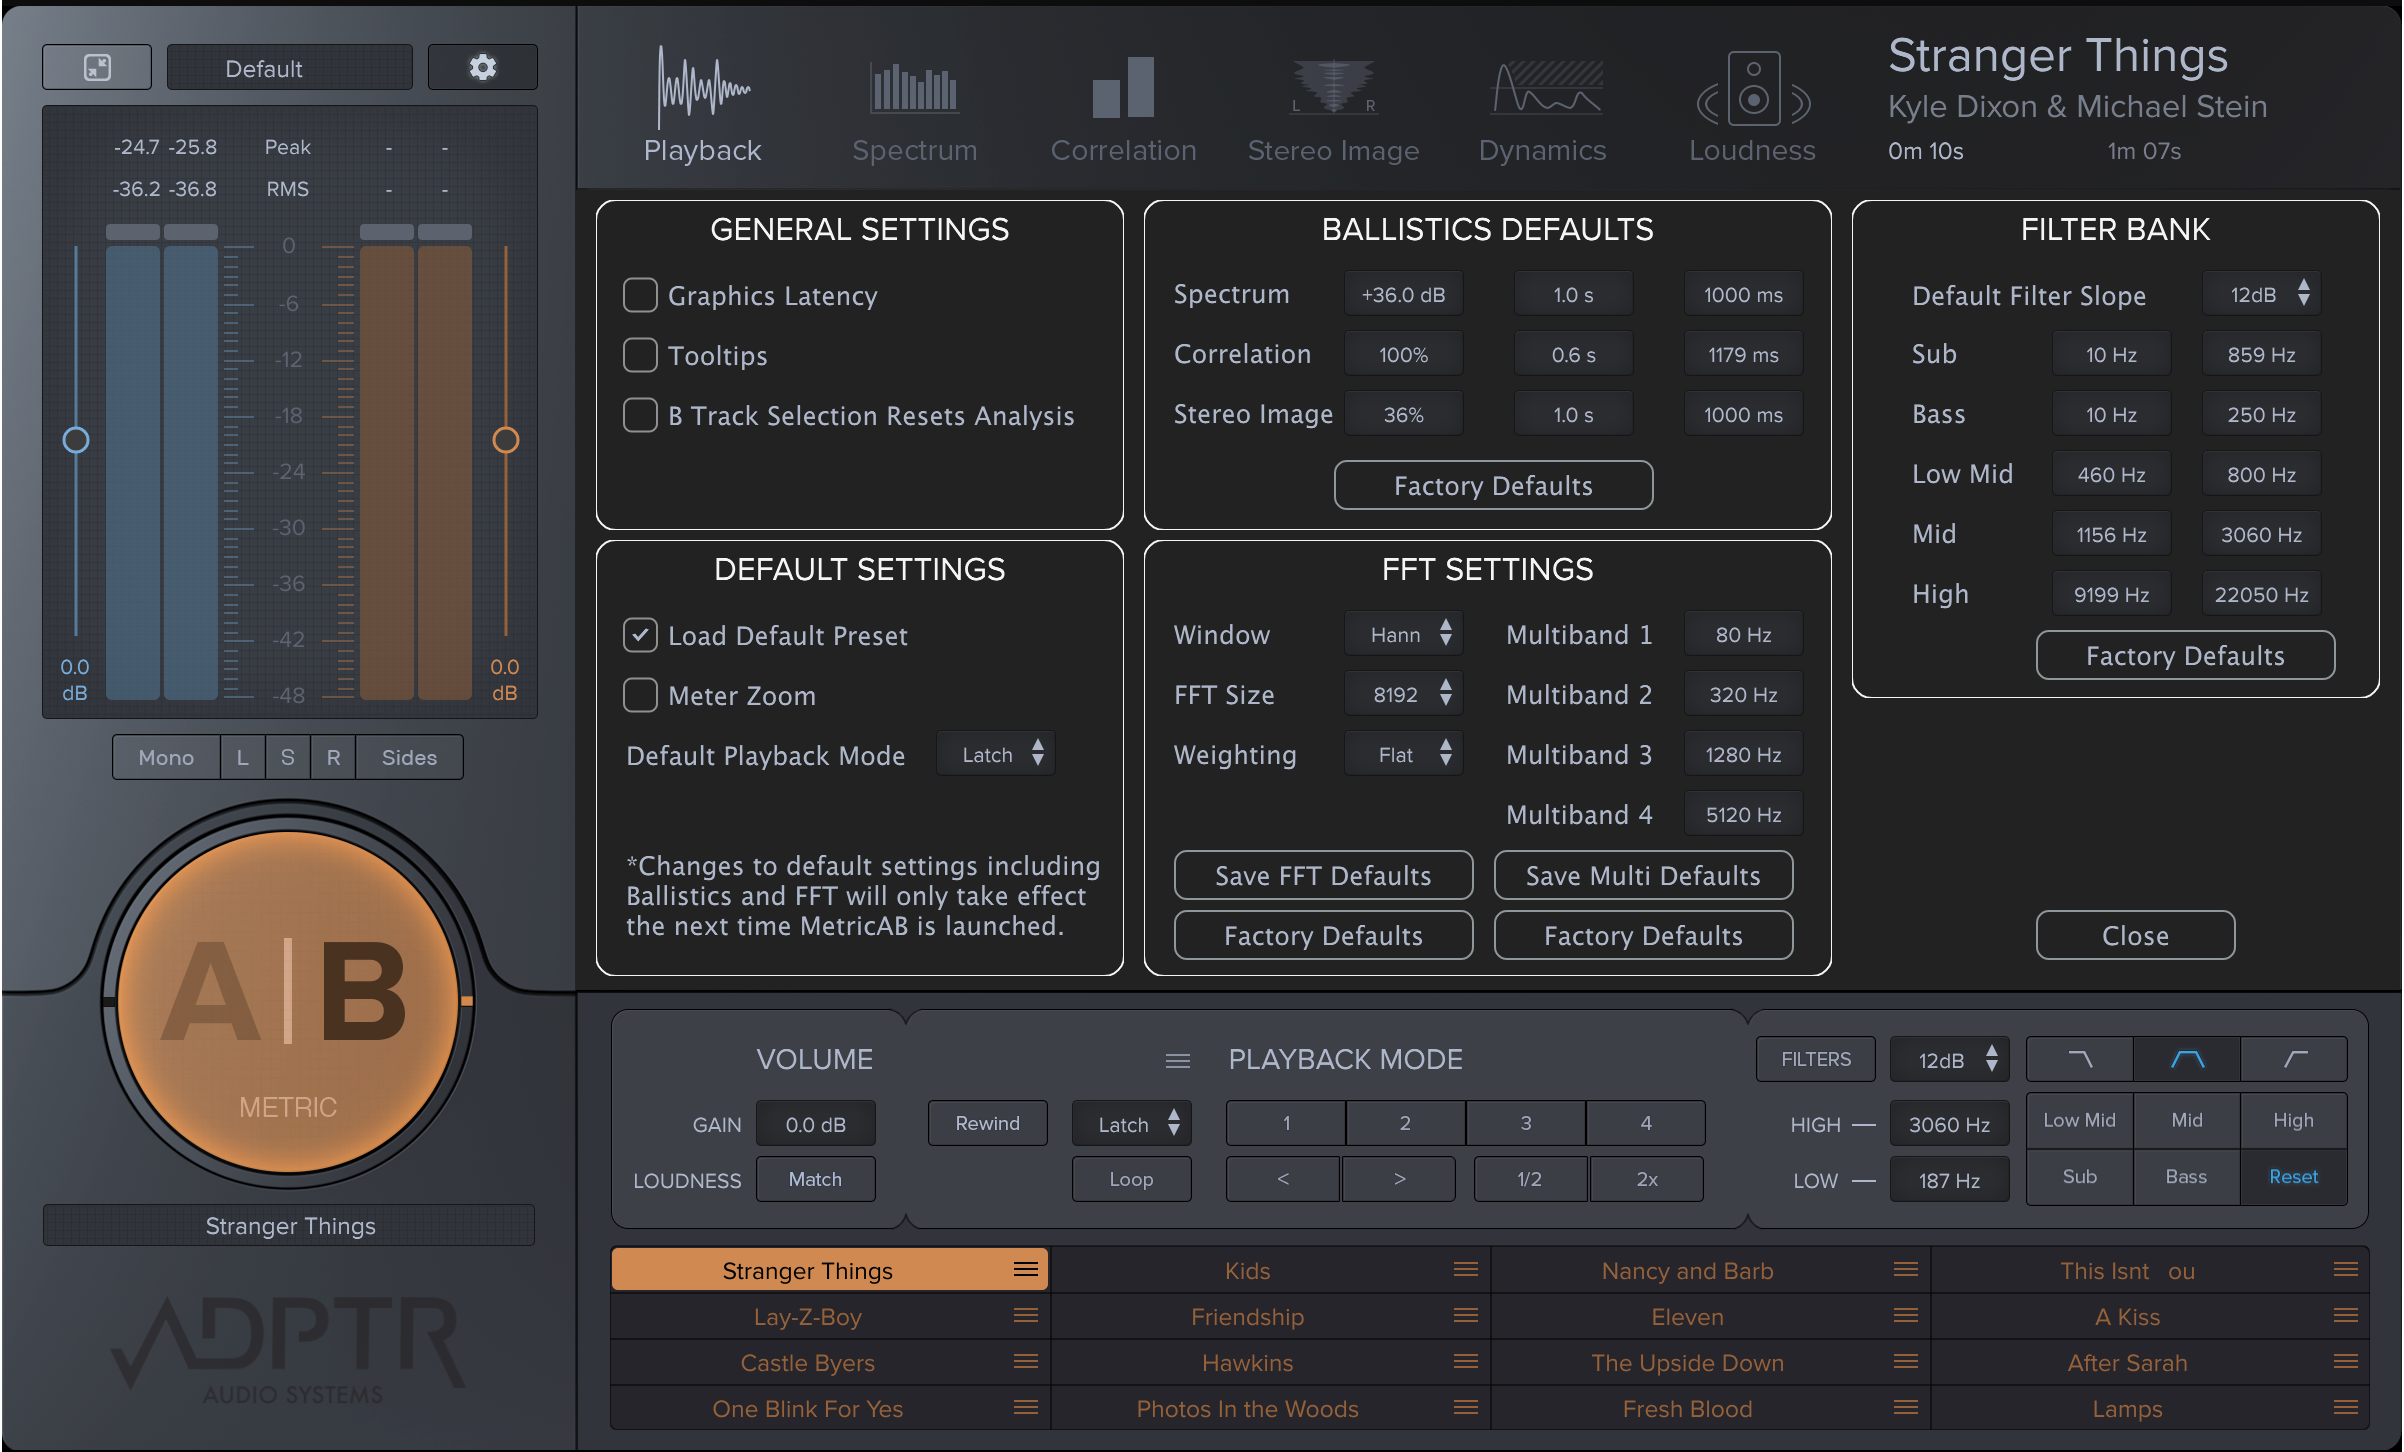Click the settings gear icon

point(482,67)
